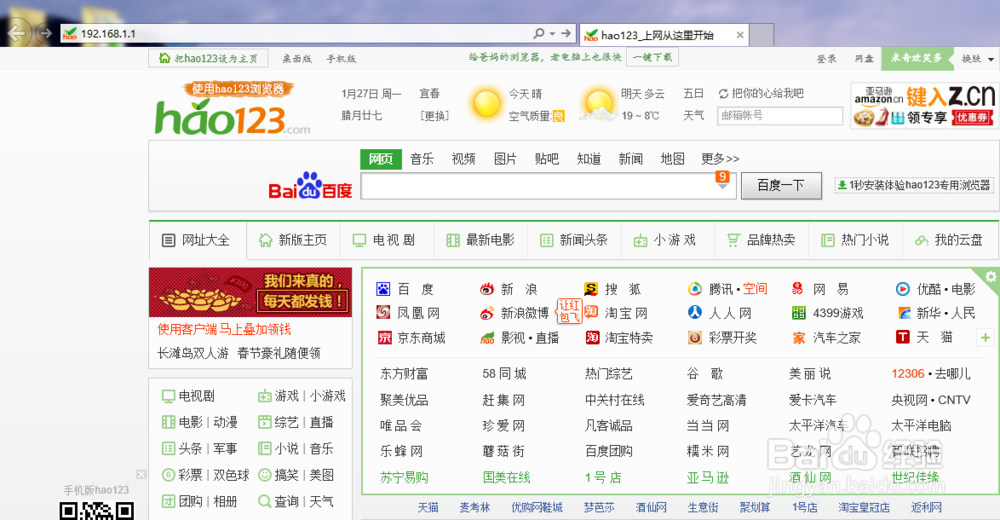The height and width of the screenshot is (520, 1000).
Task: Click the Amazon z.cn advertisement banner
Action: pyautogui.click(x=925, y=105)
